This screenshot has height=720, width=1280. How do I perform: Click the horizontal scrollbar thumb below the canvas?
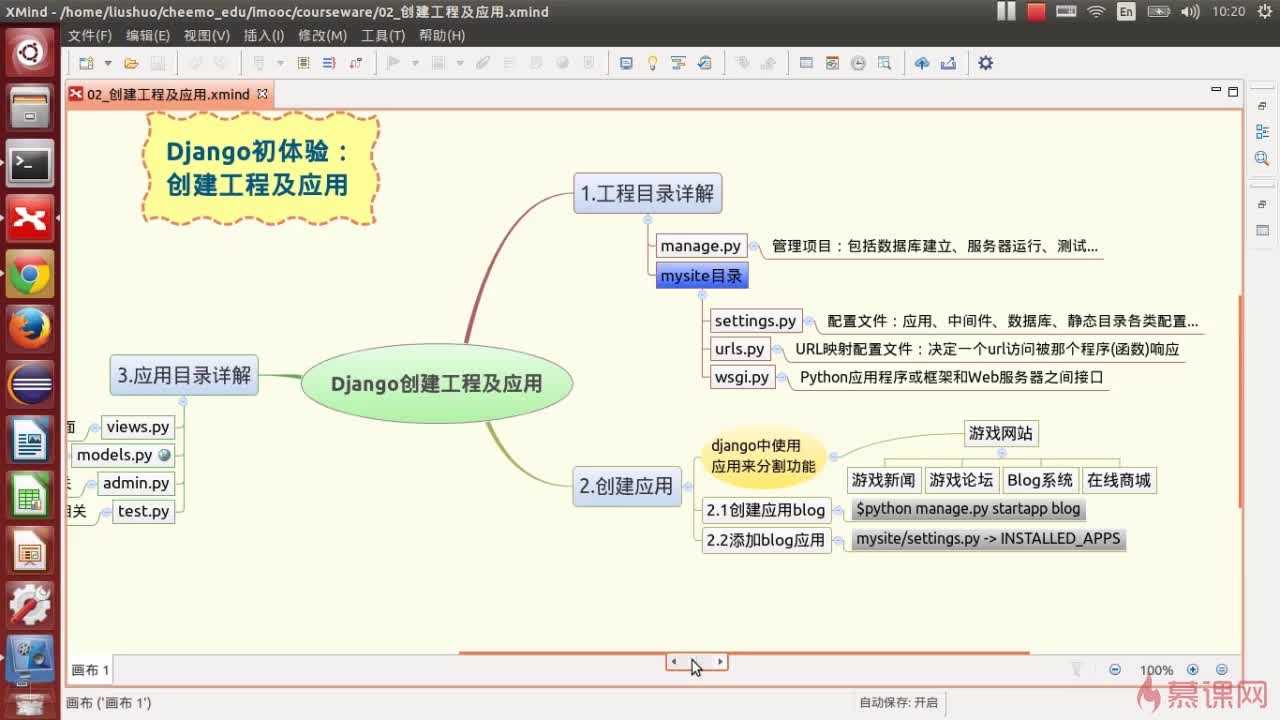[698, 662]
